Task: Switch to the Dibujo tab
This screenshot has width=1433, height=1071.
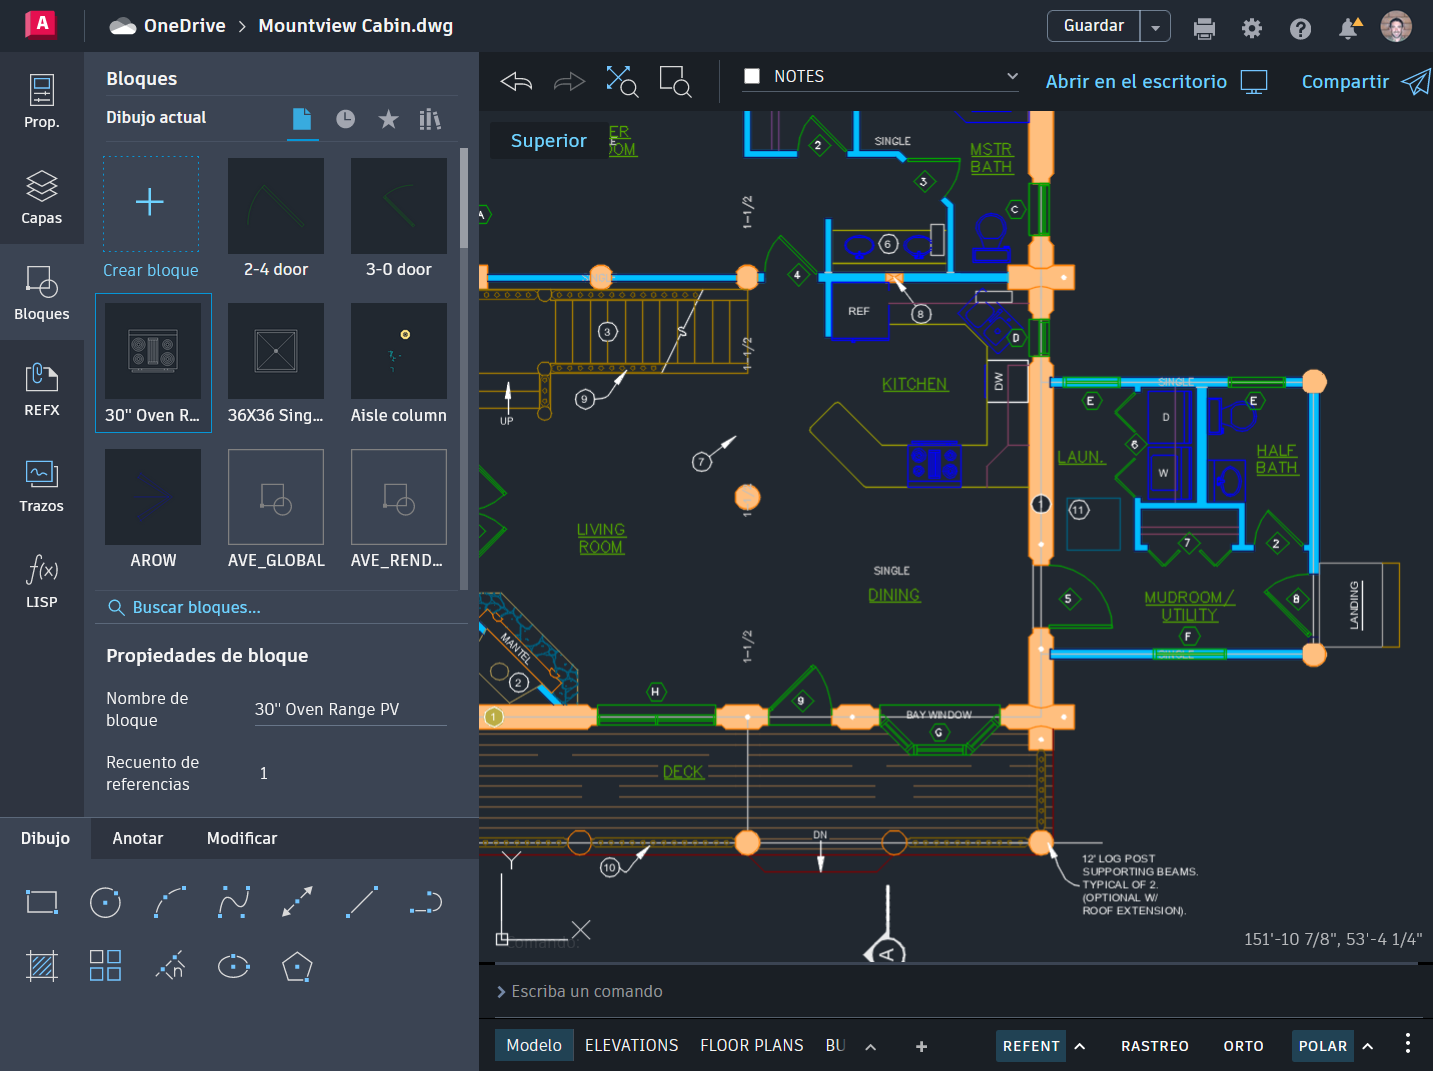Action: pyautogui.click(x=46, y=838)
